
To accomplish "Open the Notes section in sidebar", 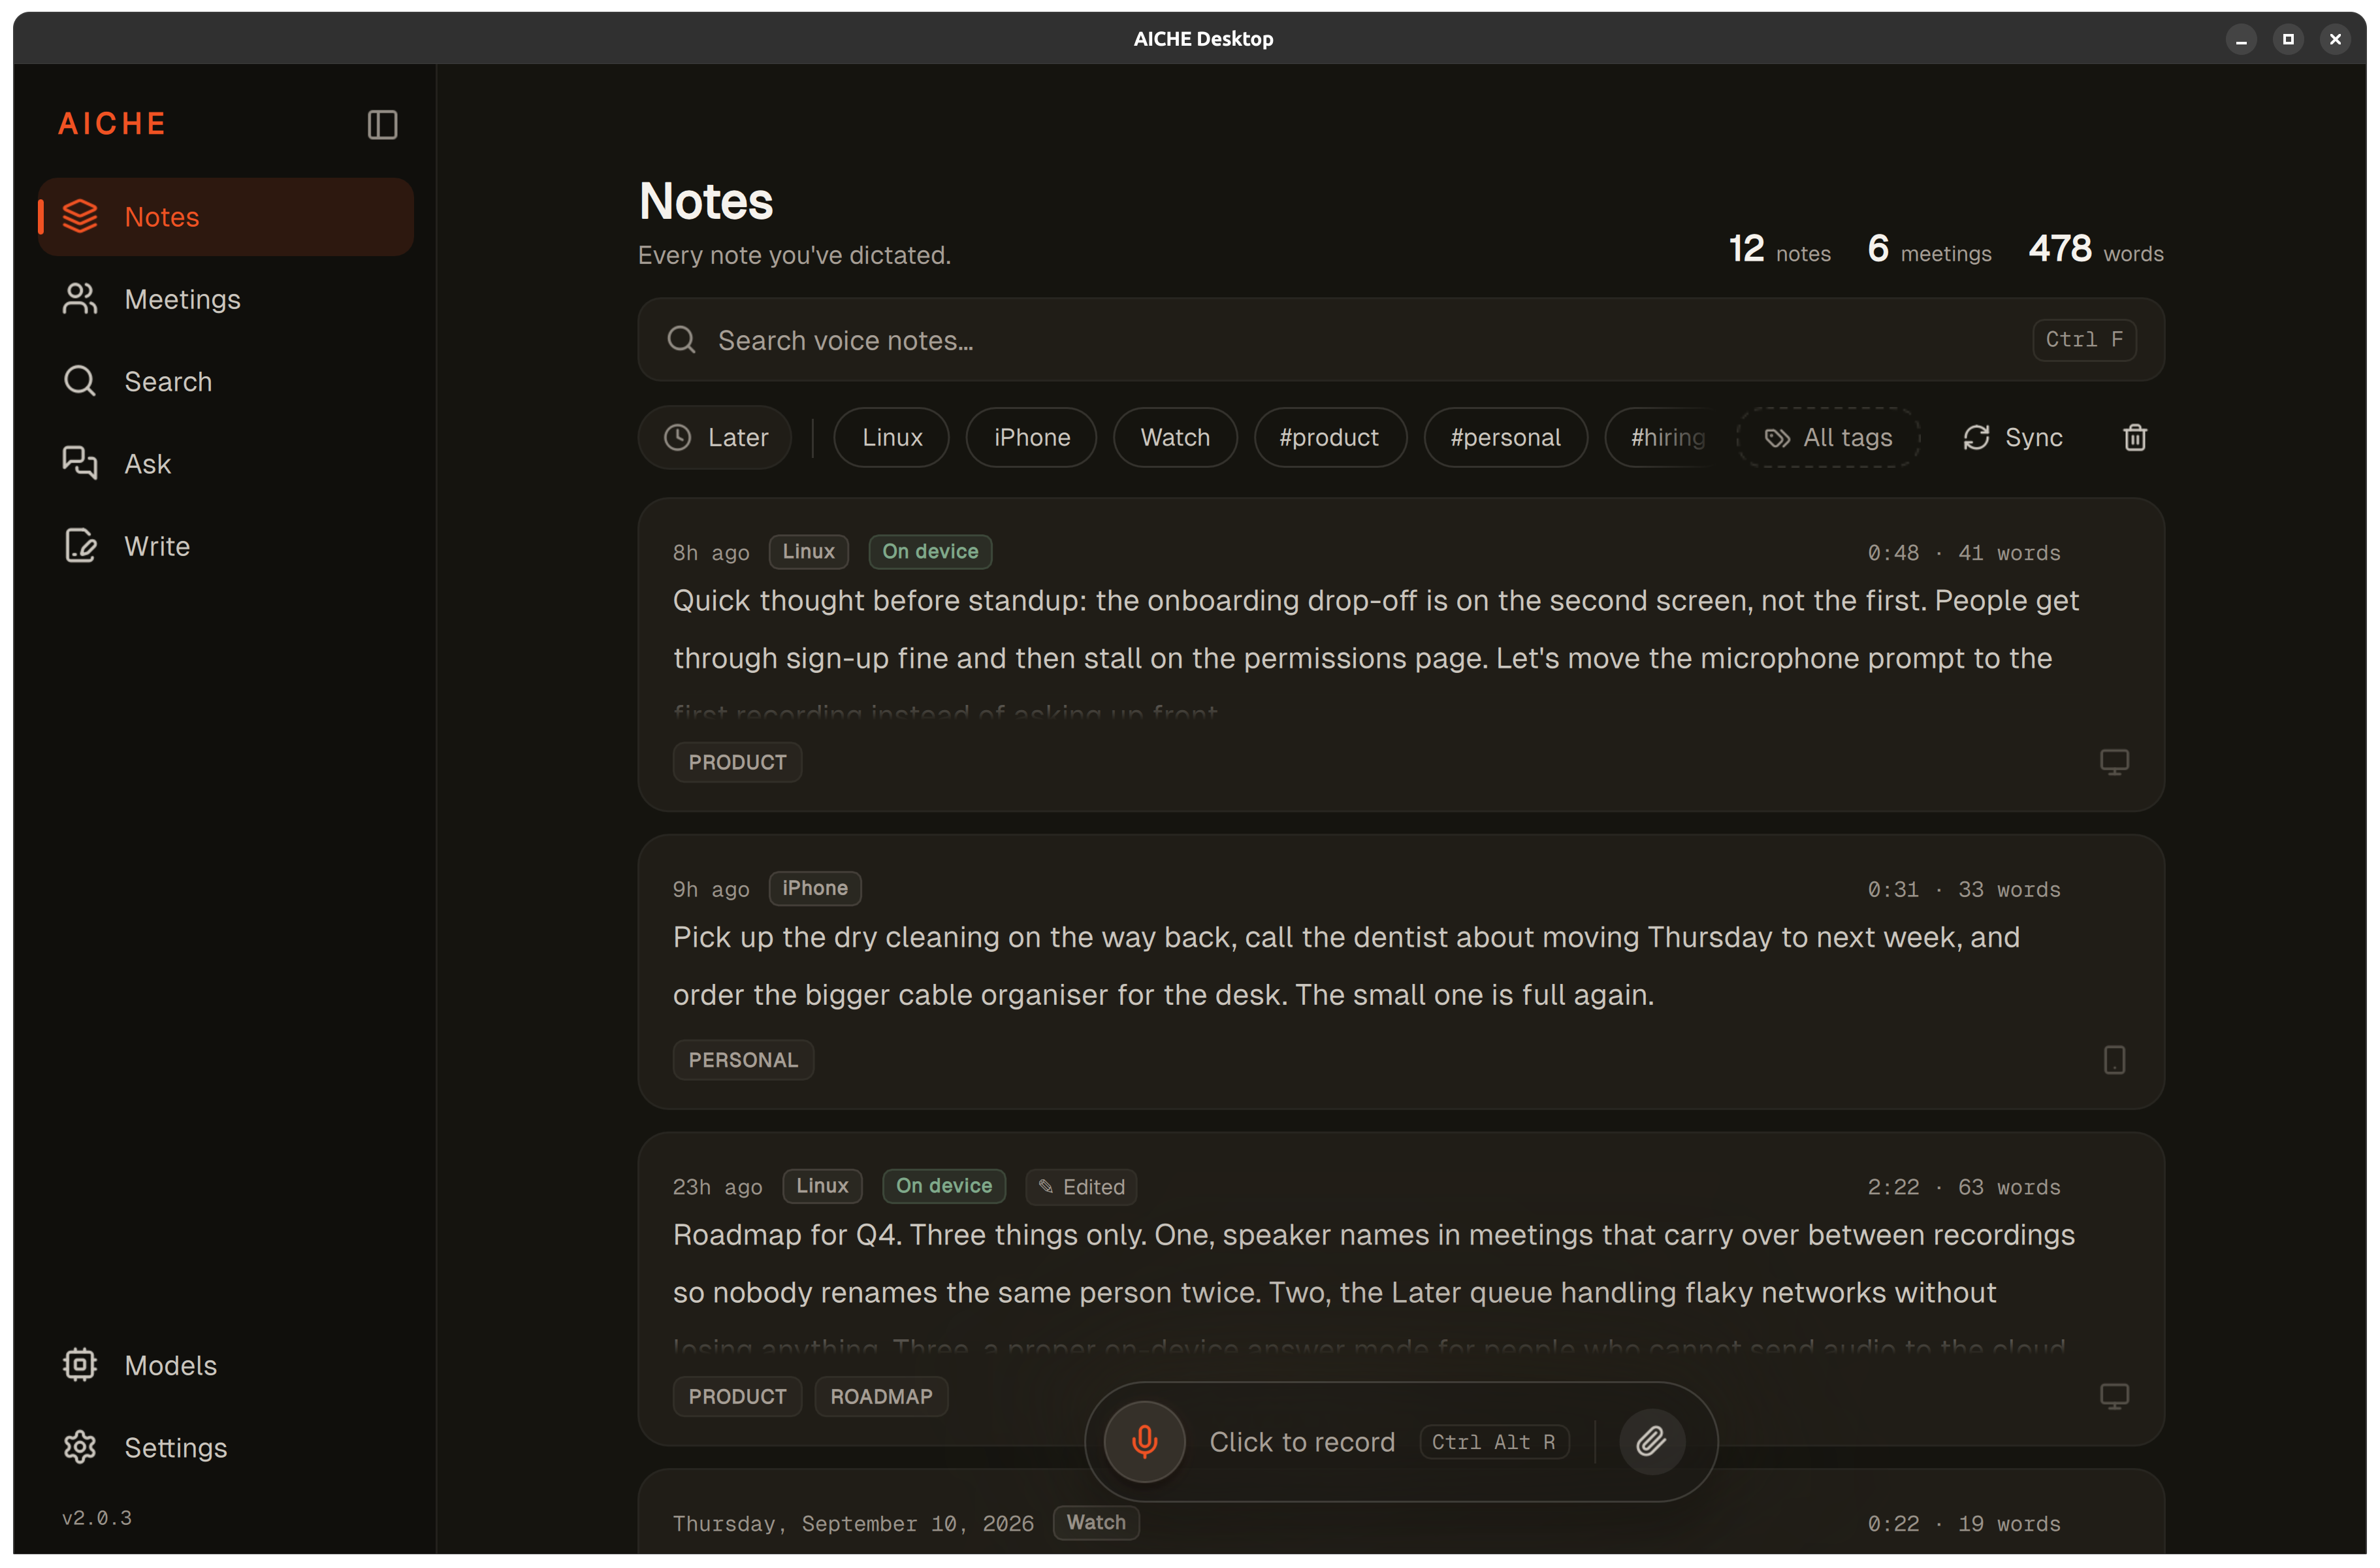I will point(226,216).
